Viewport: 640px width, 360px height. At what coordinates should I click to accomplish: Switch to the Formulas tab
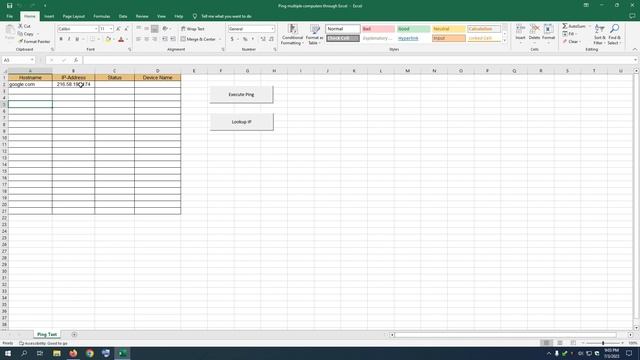tap(102, 16)
